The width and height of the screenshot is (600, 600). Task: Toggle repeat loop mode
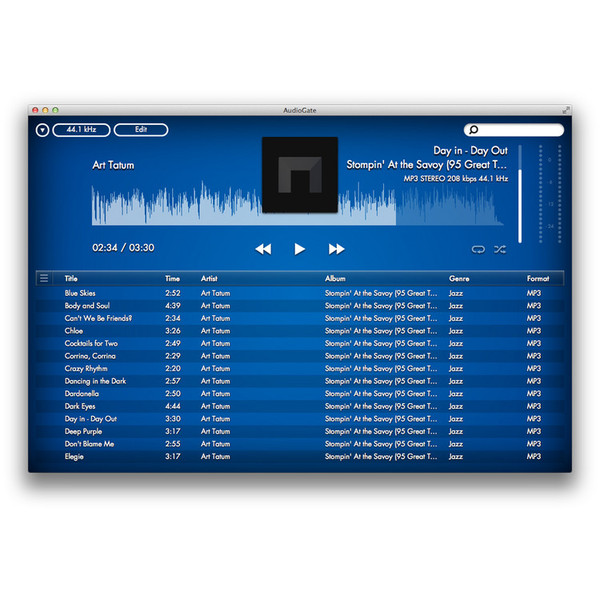click(x=478, y=249)
